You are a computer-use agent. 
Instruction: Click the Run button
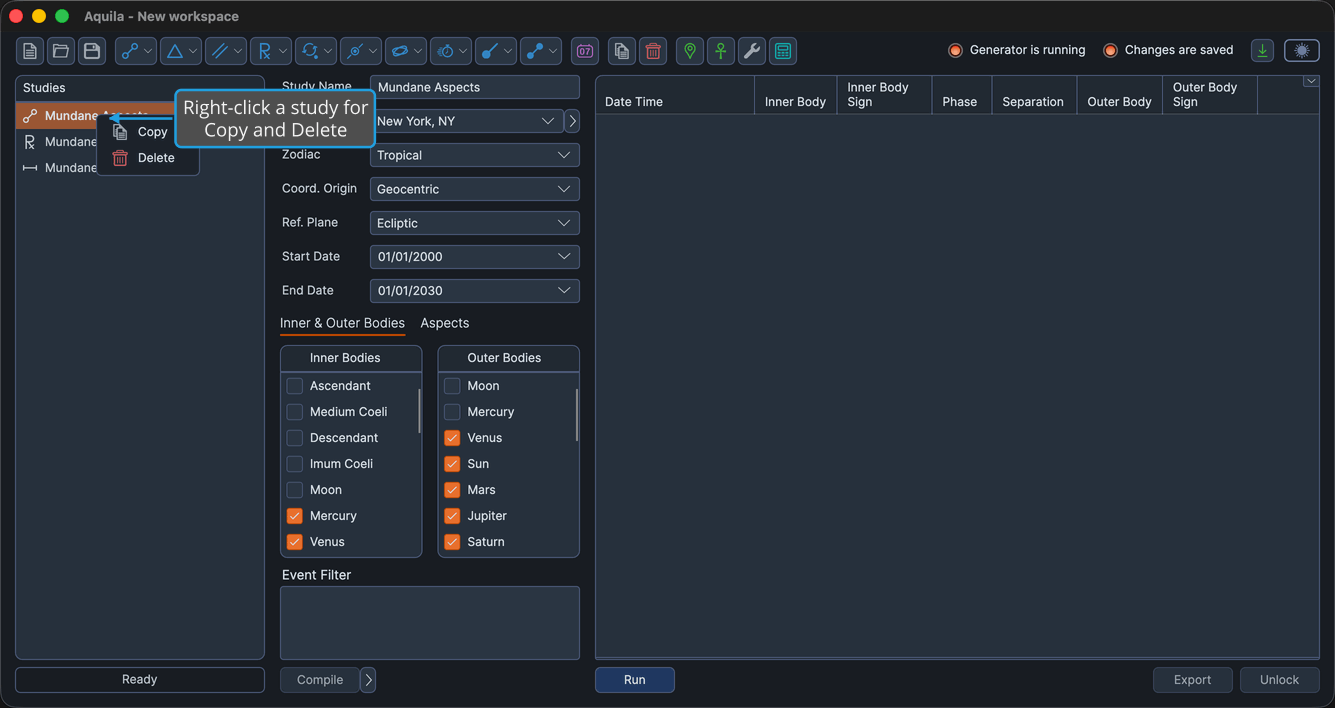click(635, 680)
